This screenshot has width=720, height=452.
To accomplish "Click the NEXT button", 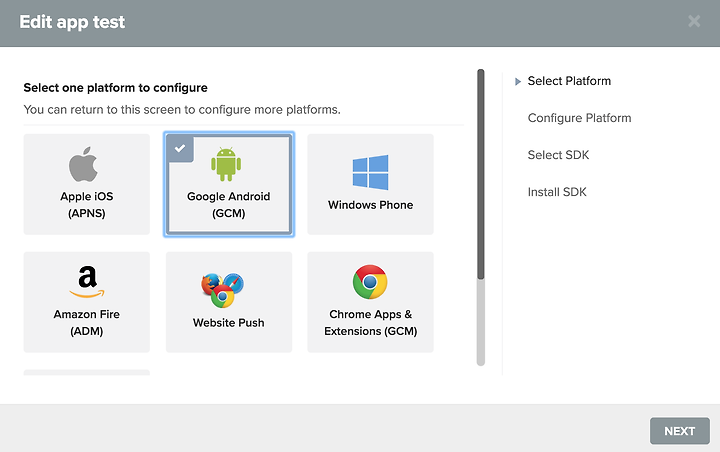I will [680, 431].
